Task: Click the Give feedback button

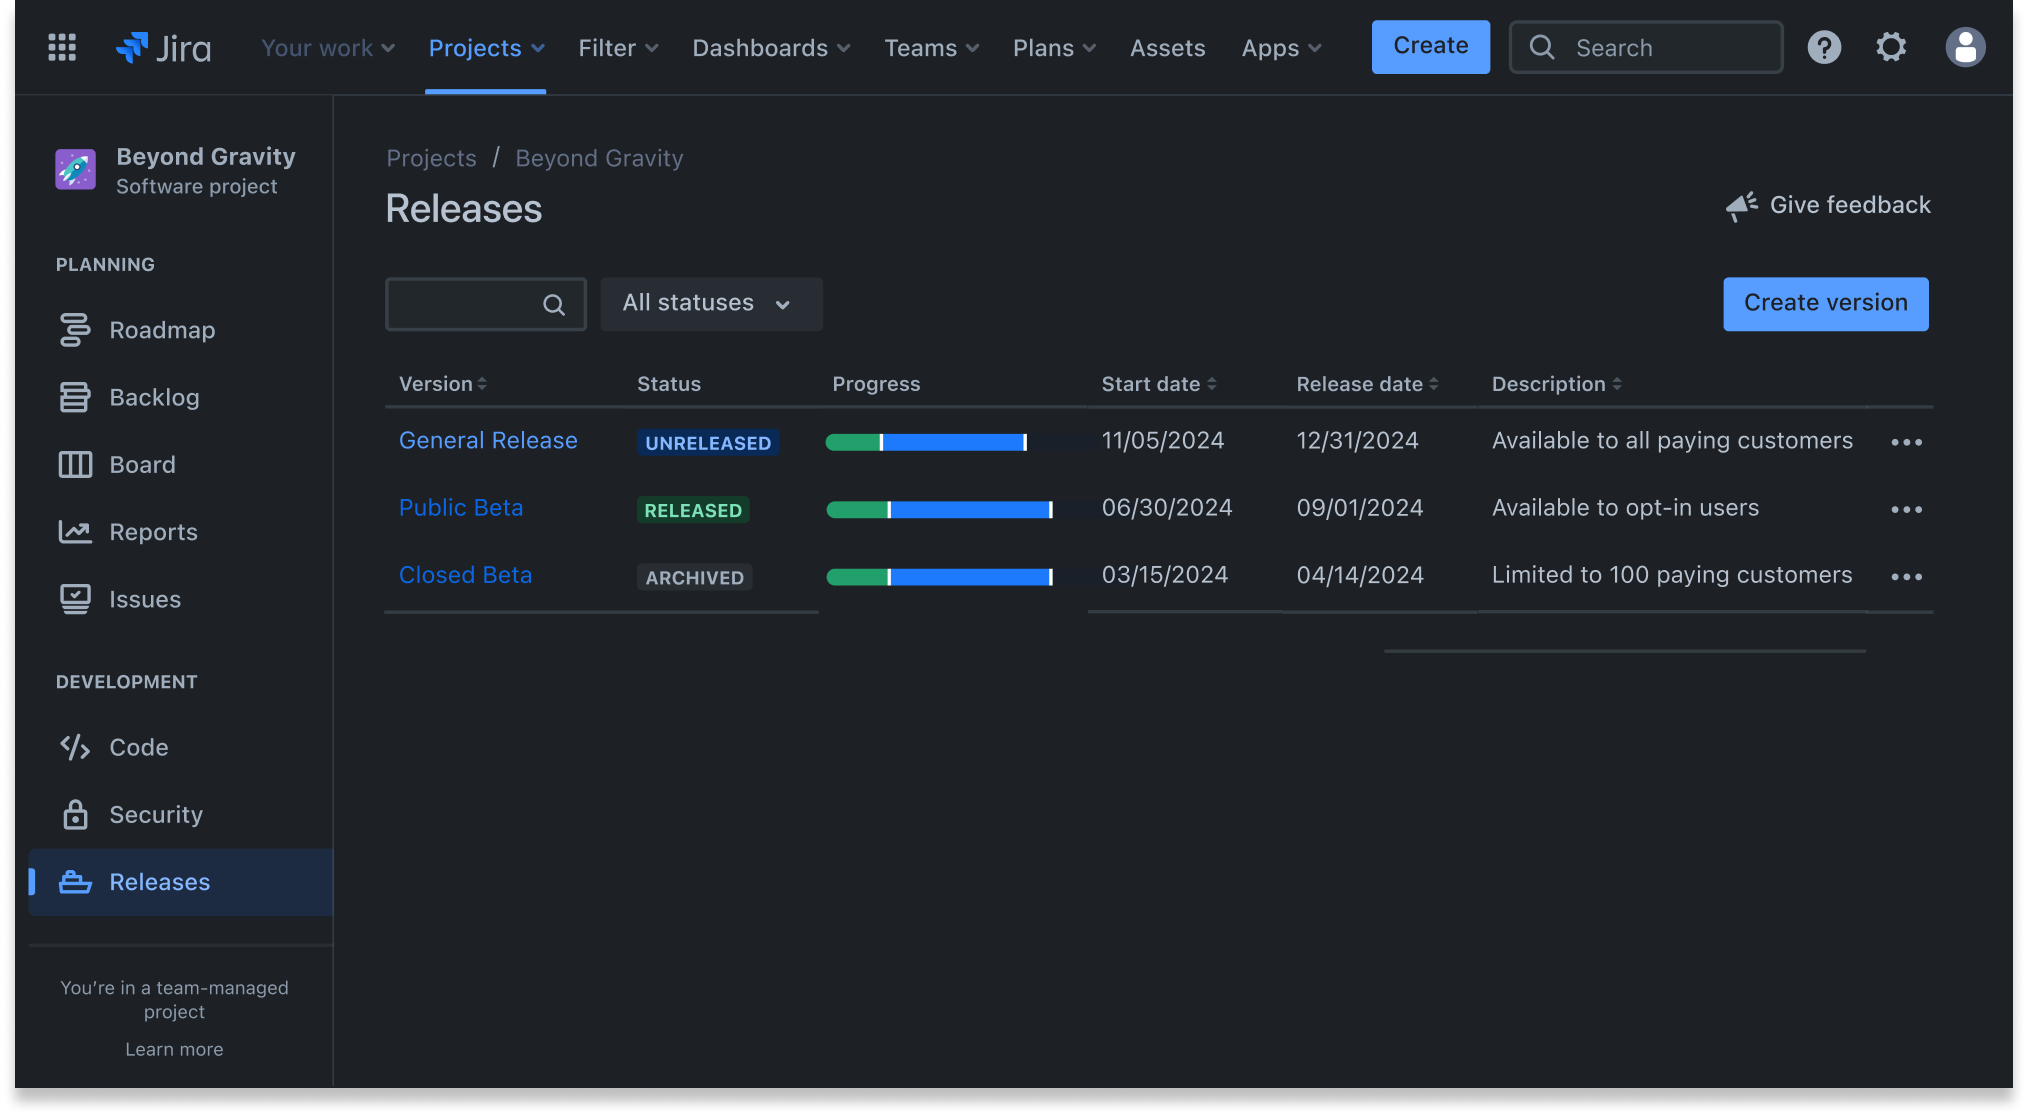Action: 1826,205
